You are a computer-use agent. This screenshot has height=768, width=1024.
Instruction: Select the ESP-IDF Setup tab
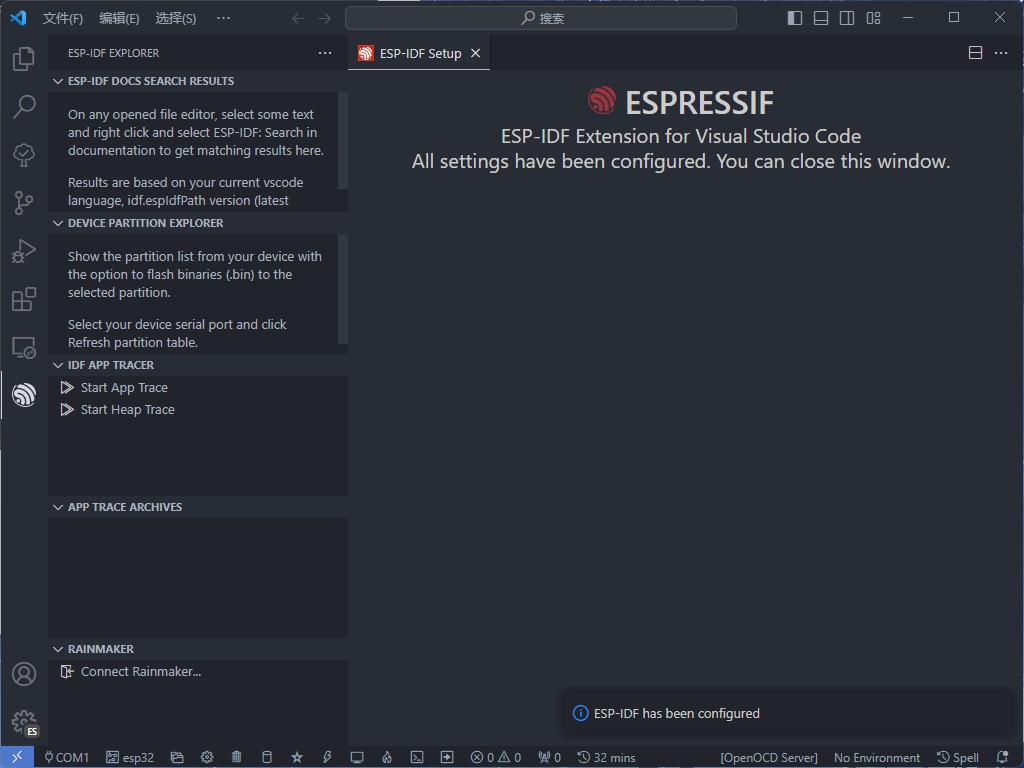click(x=419, y=53)
